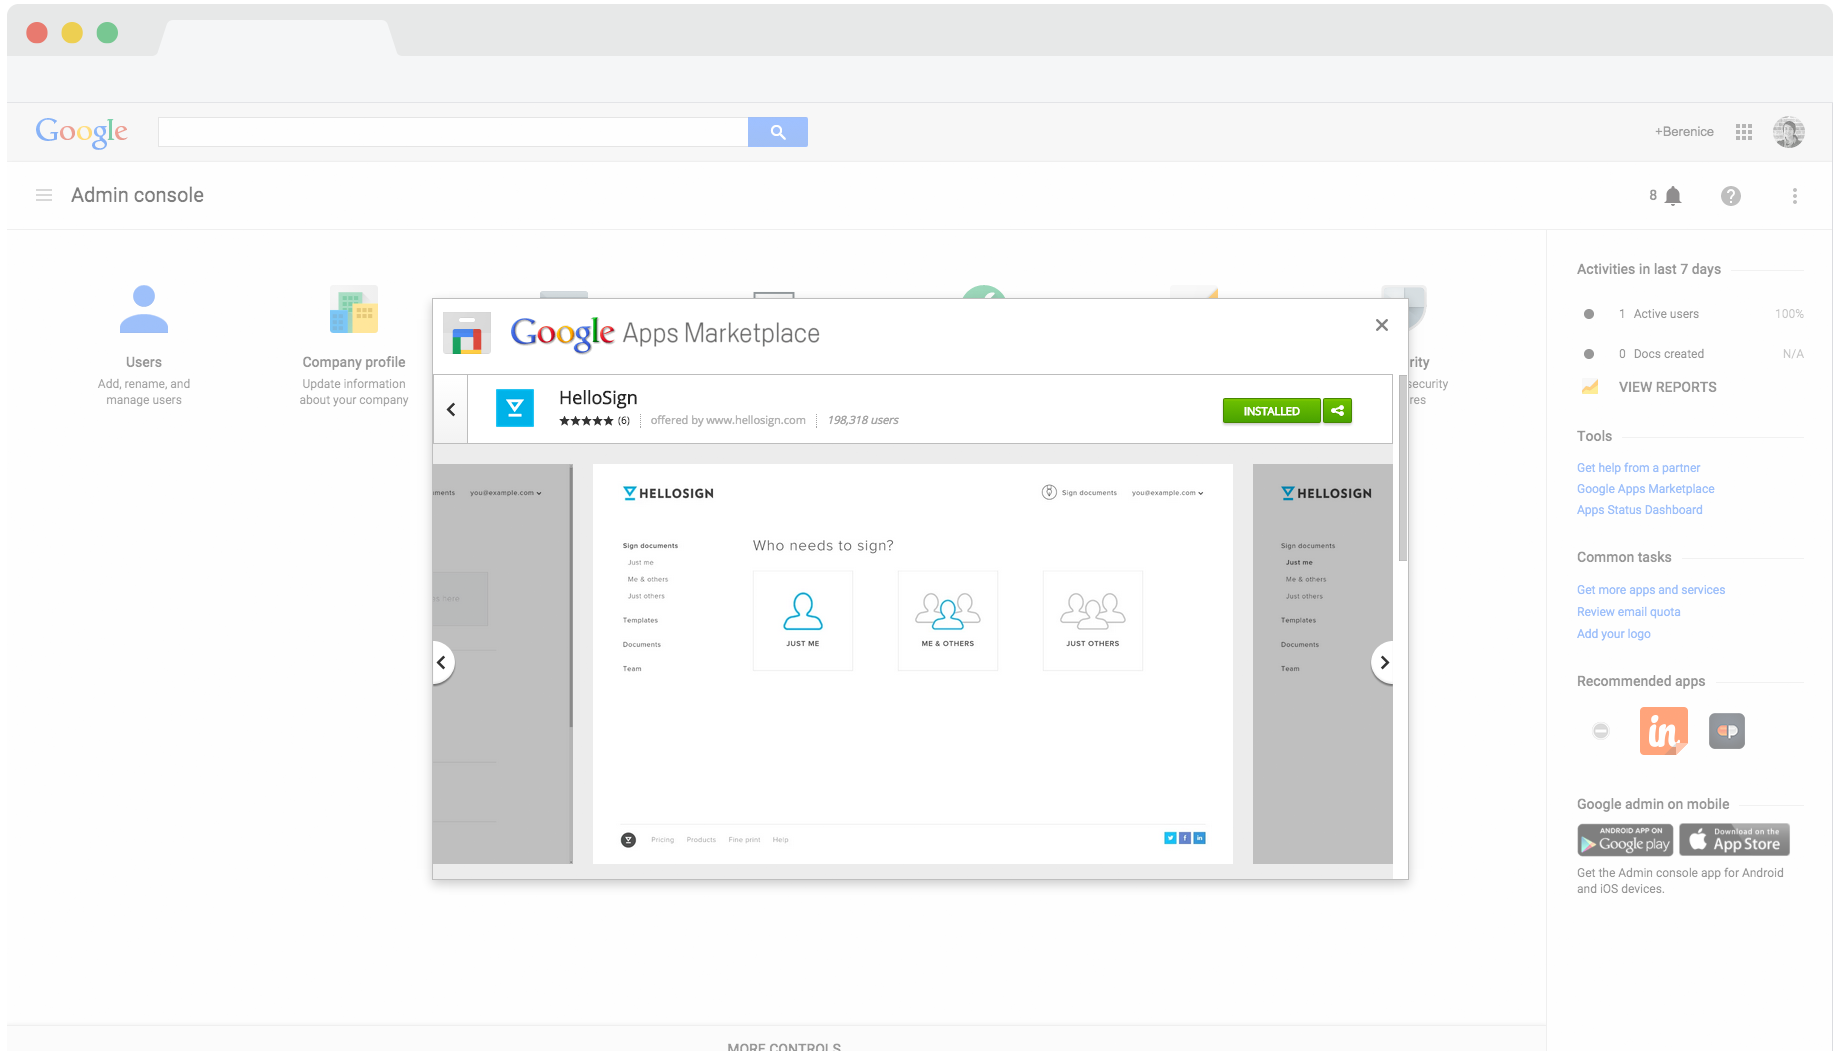
Task: Open the help question mark icon
Action: coord(1731,196)
